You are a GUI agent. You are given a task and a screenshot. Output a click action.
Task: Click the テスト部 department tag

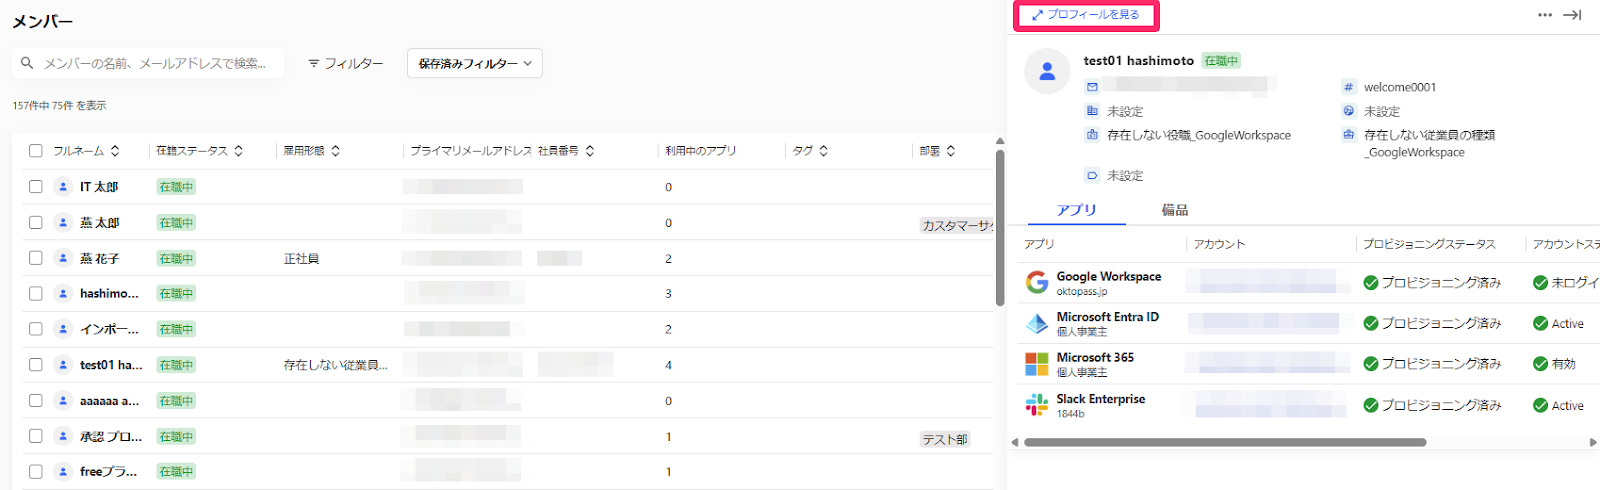945,439
